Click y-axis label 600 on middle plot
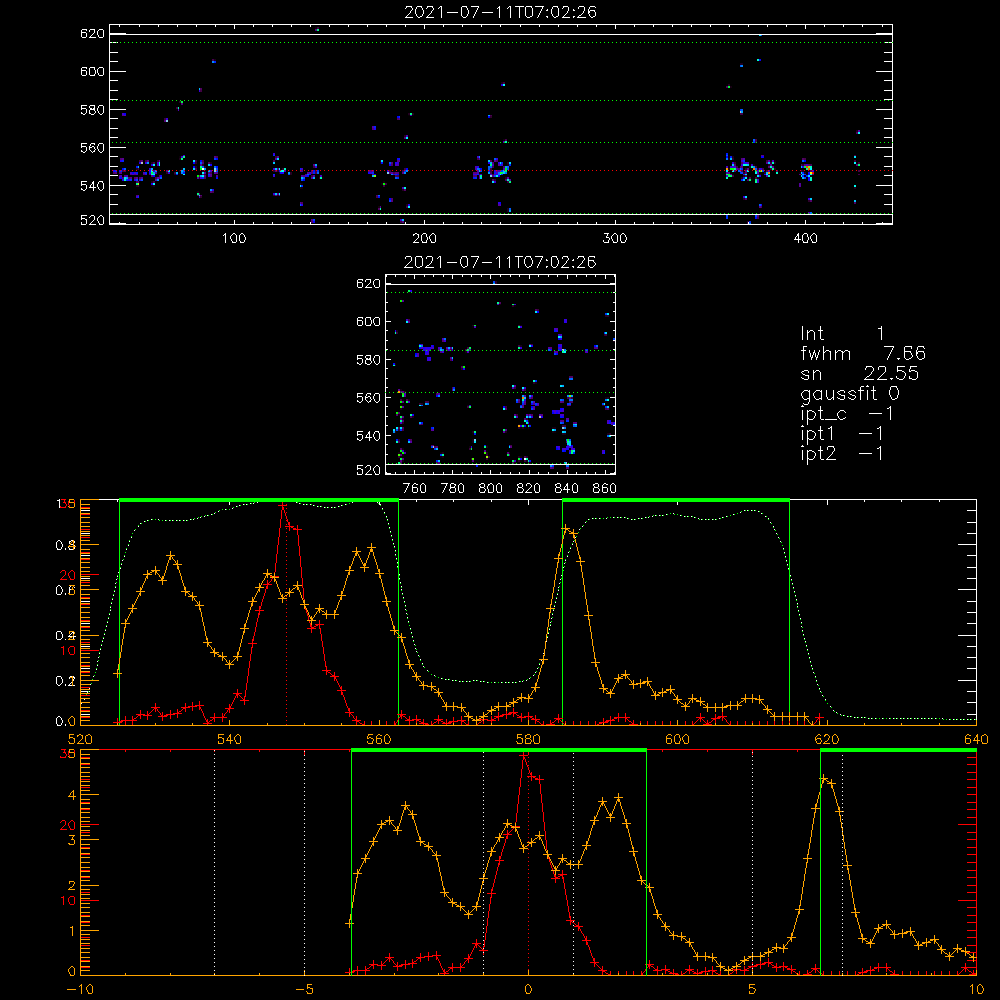This screenshot has height=1000, width=1000. (369, 321)
